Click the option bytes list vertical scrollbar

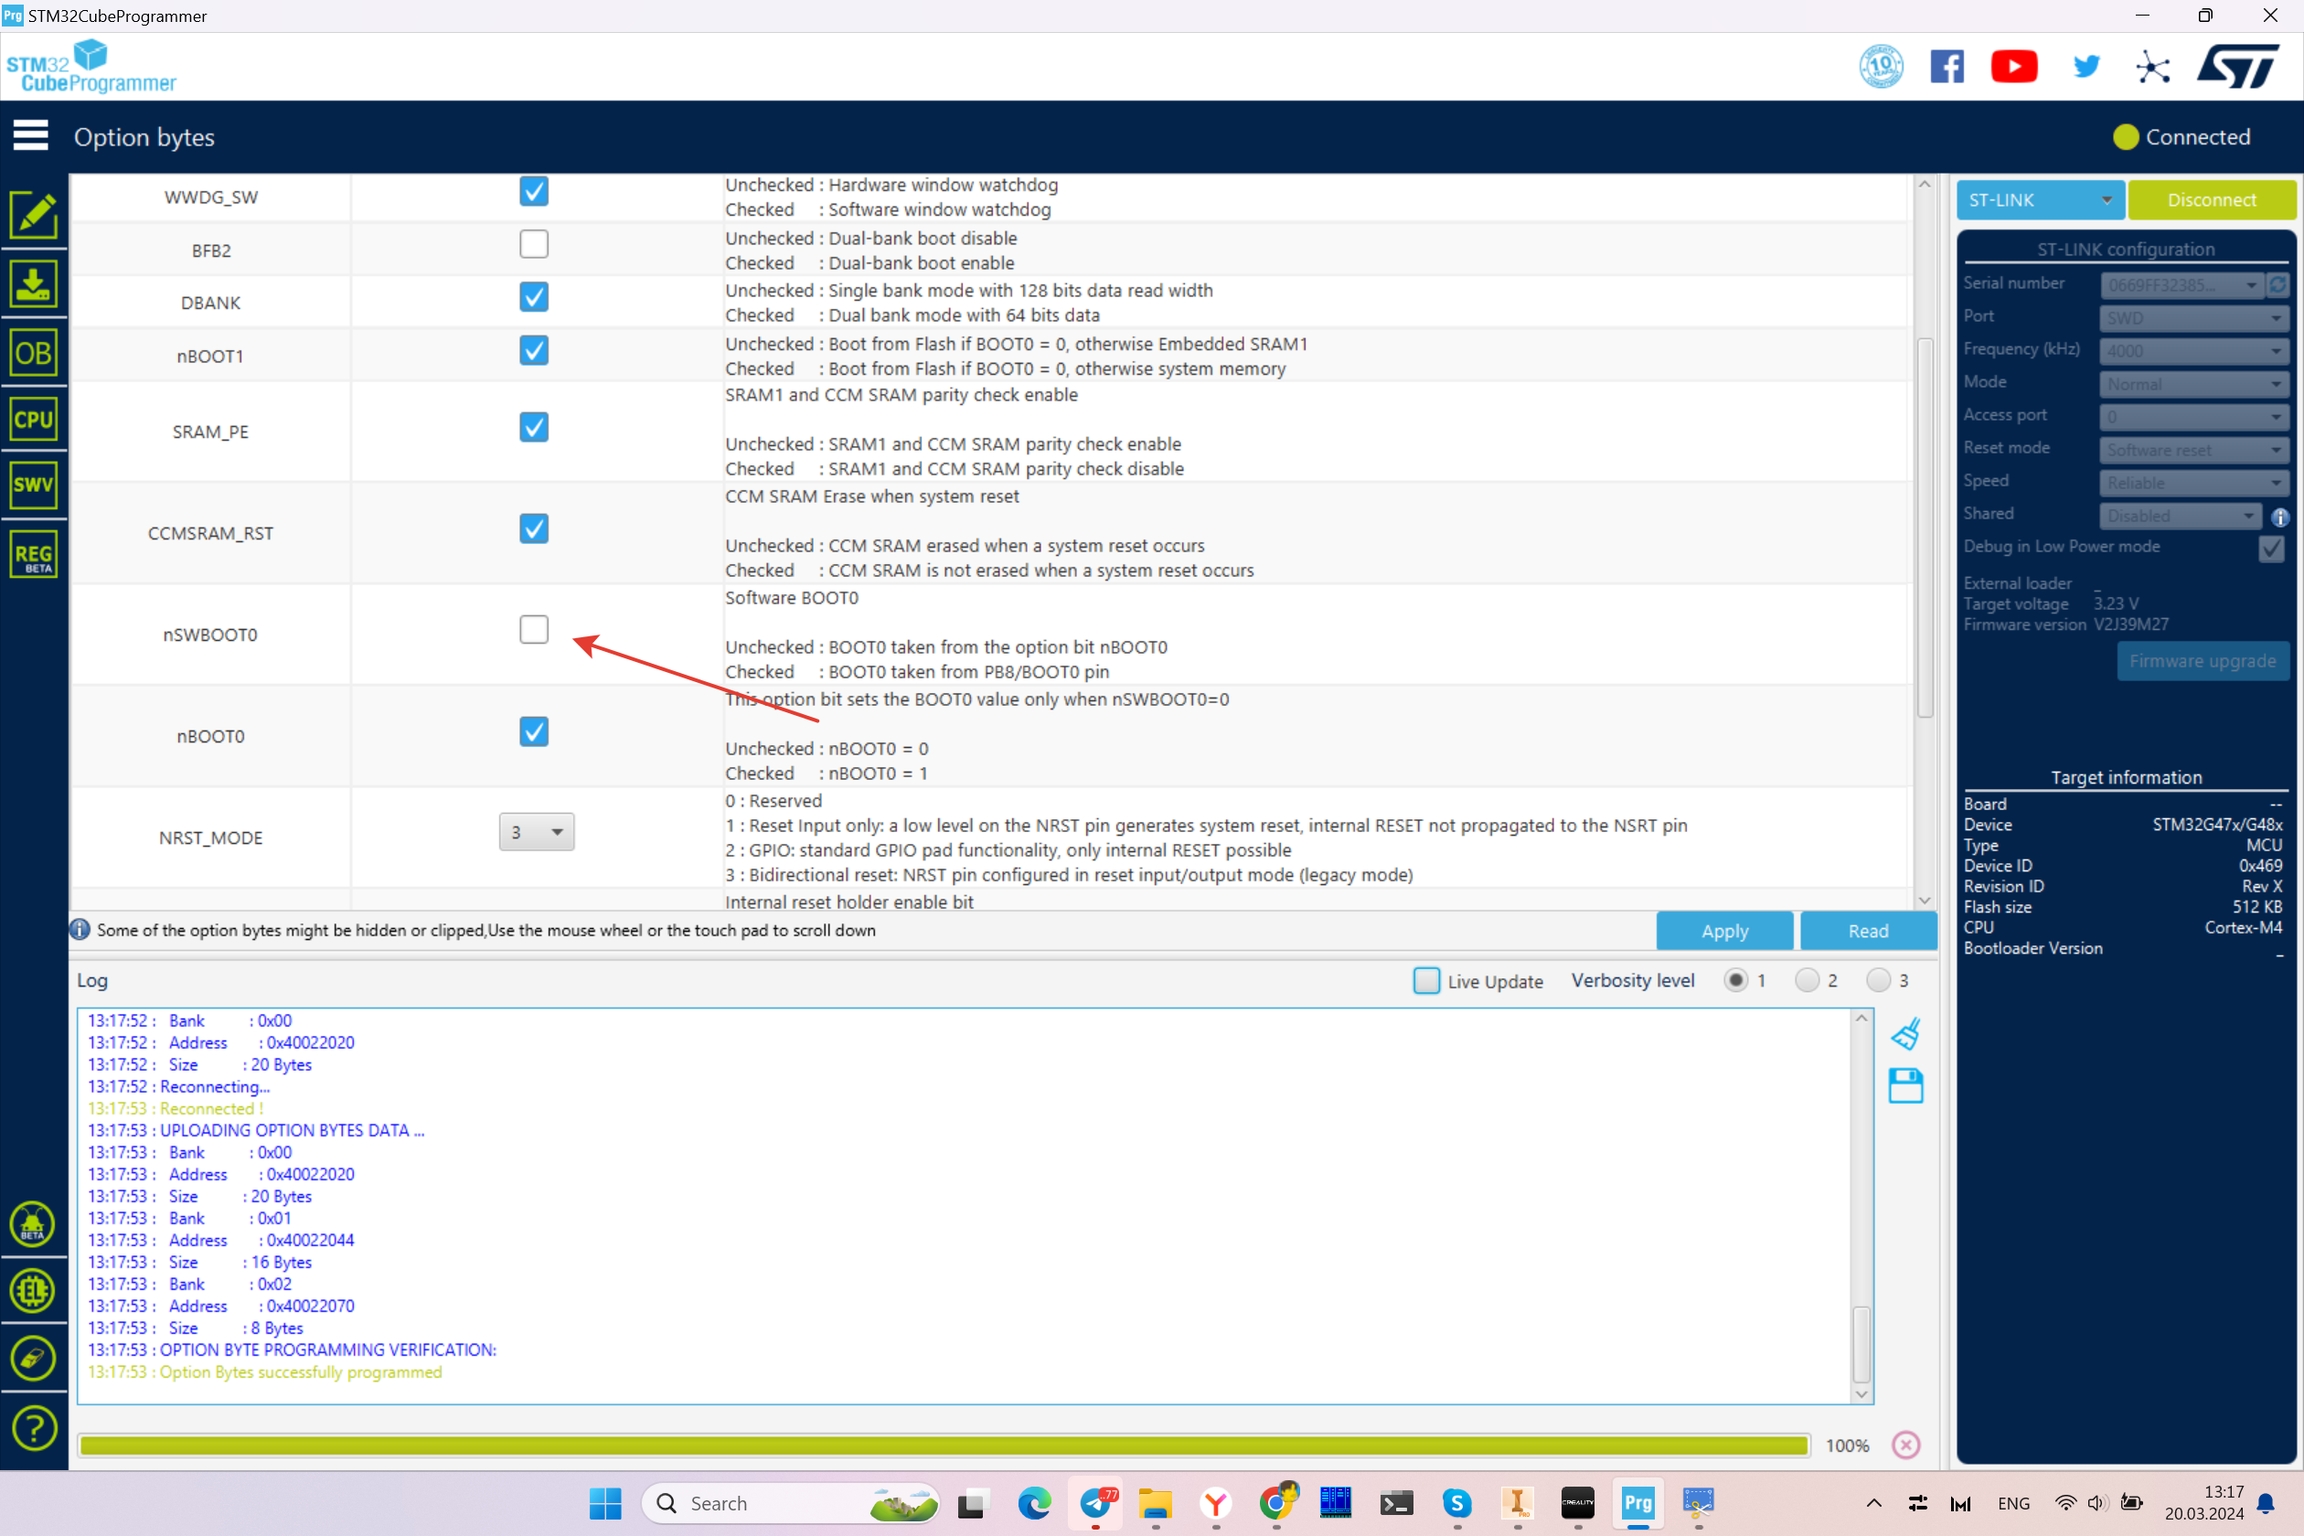coord(1924,528)
